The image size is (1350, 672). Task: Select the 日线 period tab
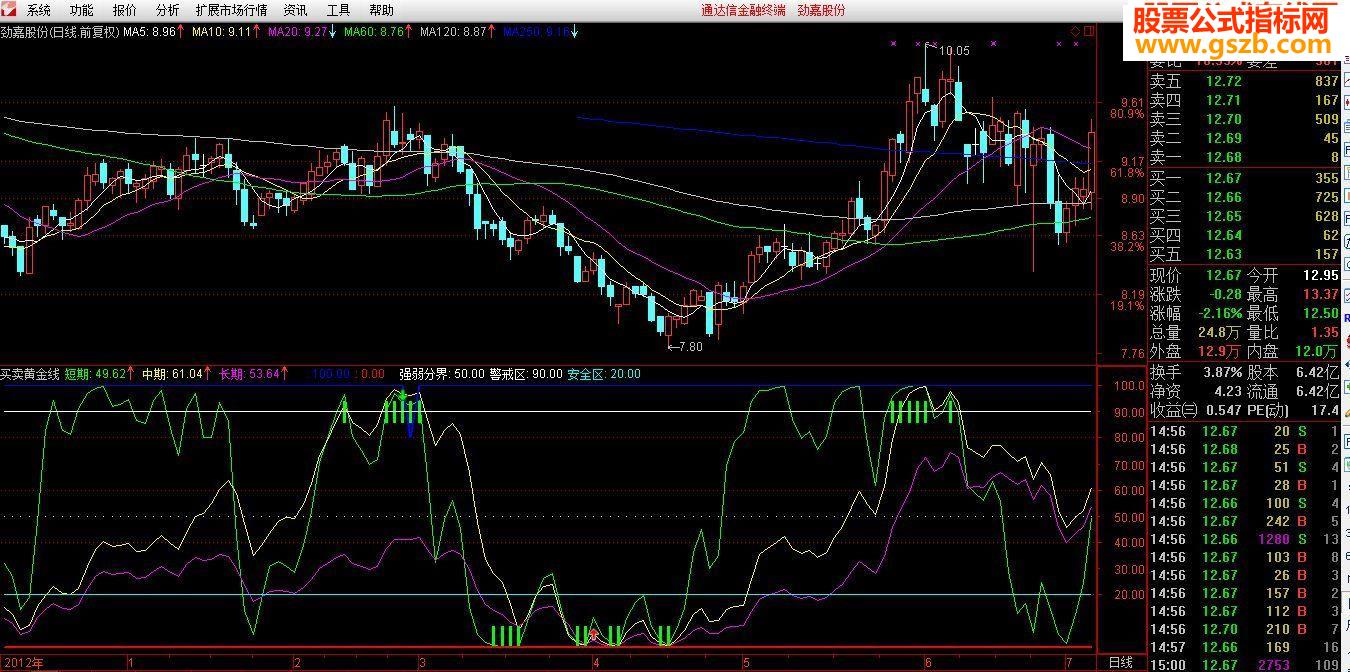click(1121, 662)
